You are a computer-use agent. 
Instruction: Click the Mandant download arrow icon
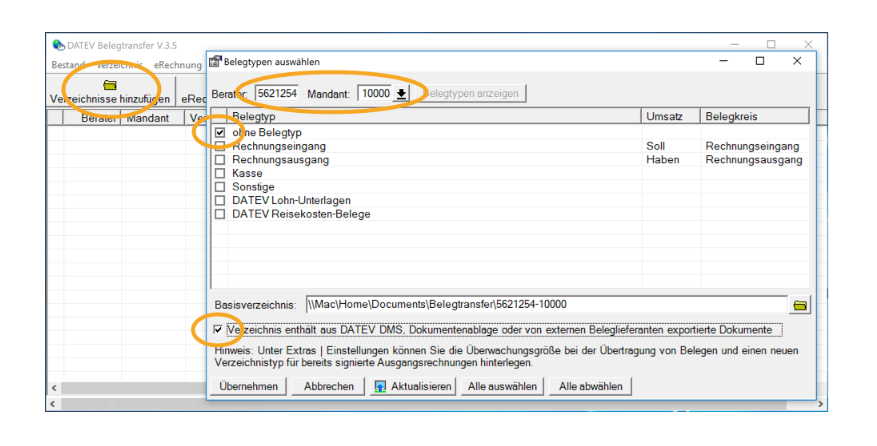pyautogui.click(x=401, y=93)
